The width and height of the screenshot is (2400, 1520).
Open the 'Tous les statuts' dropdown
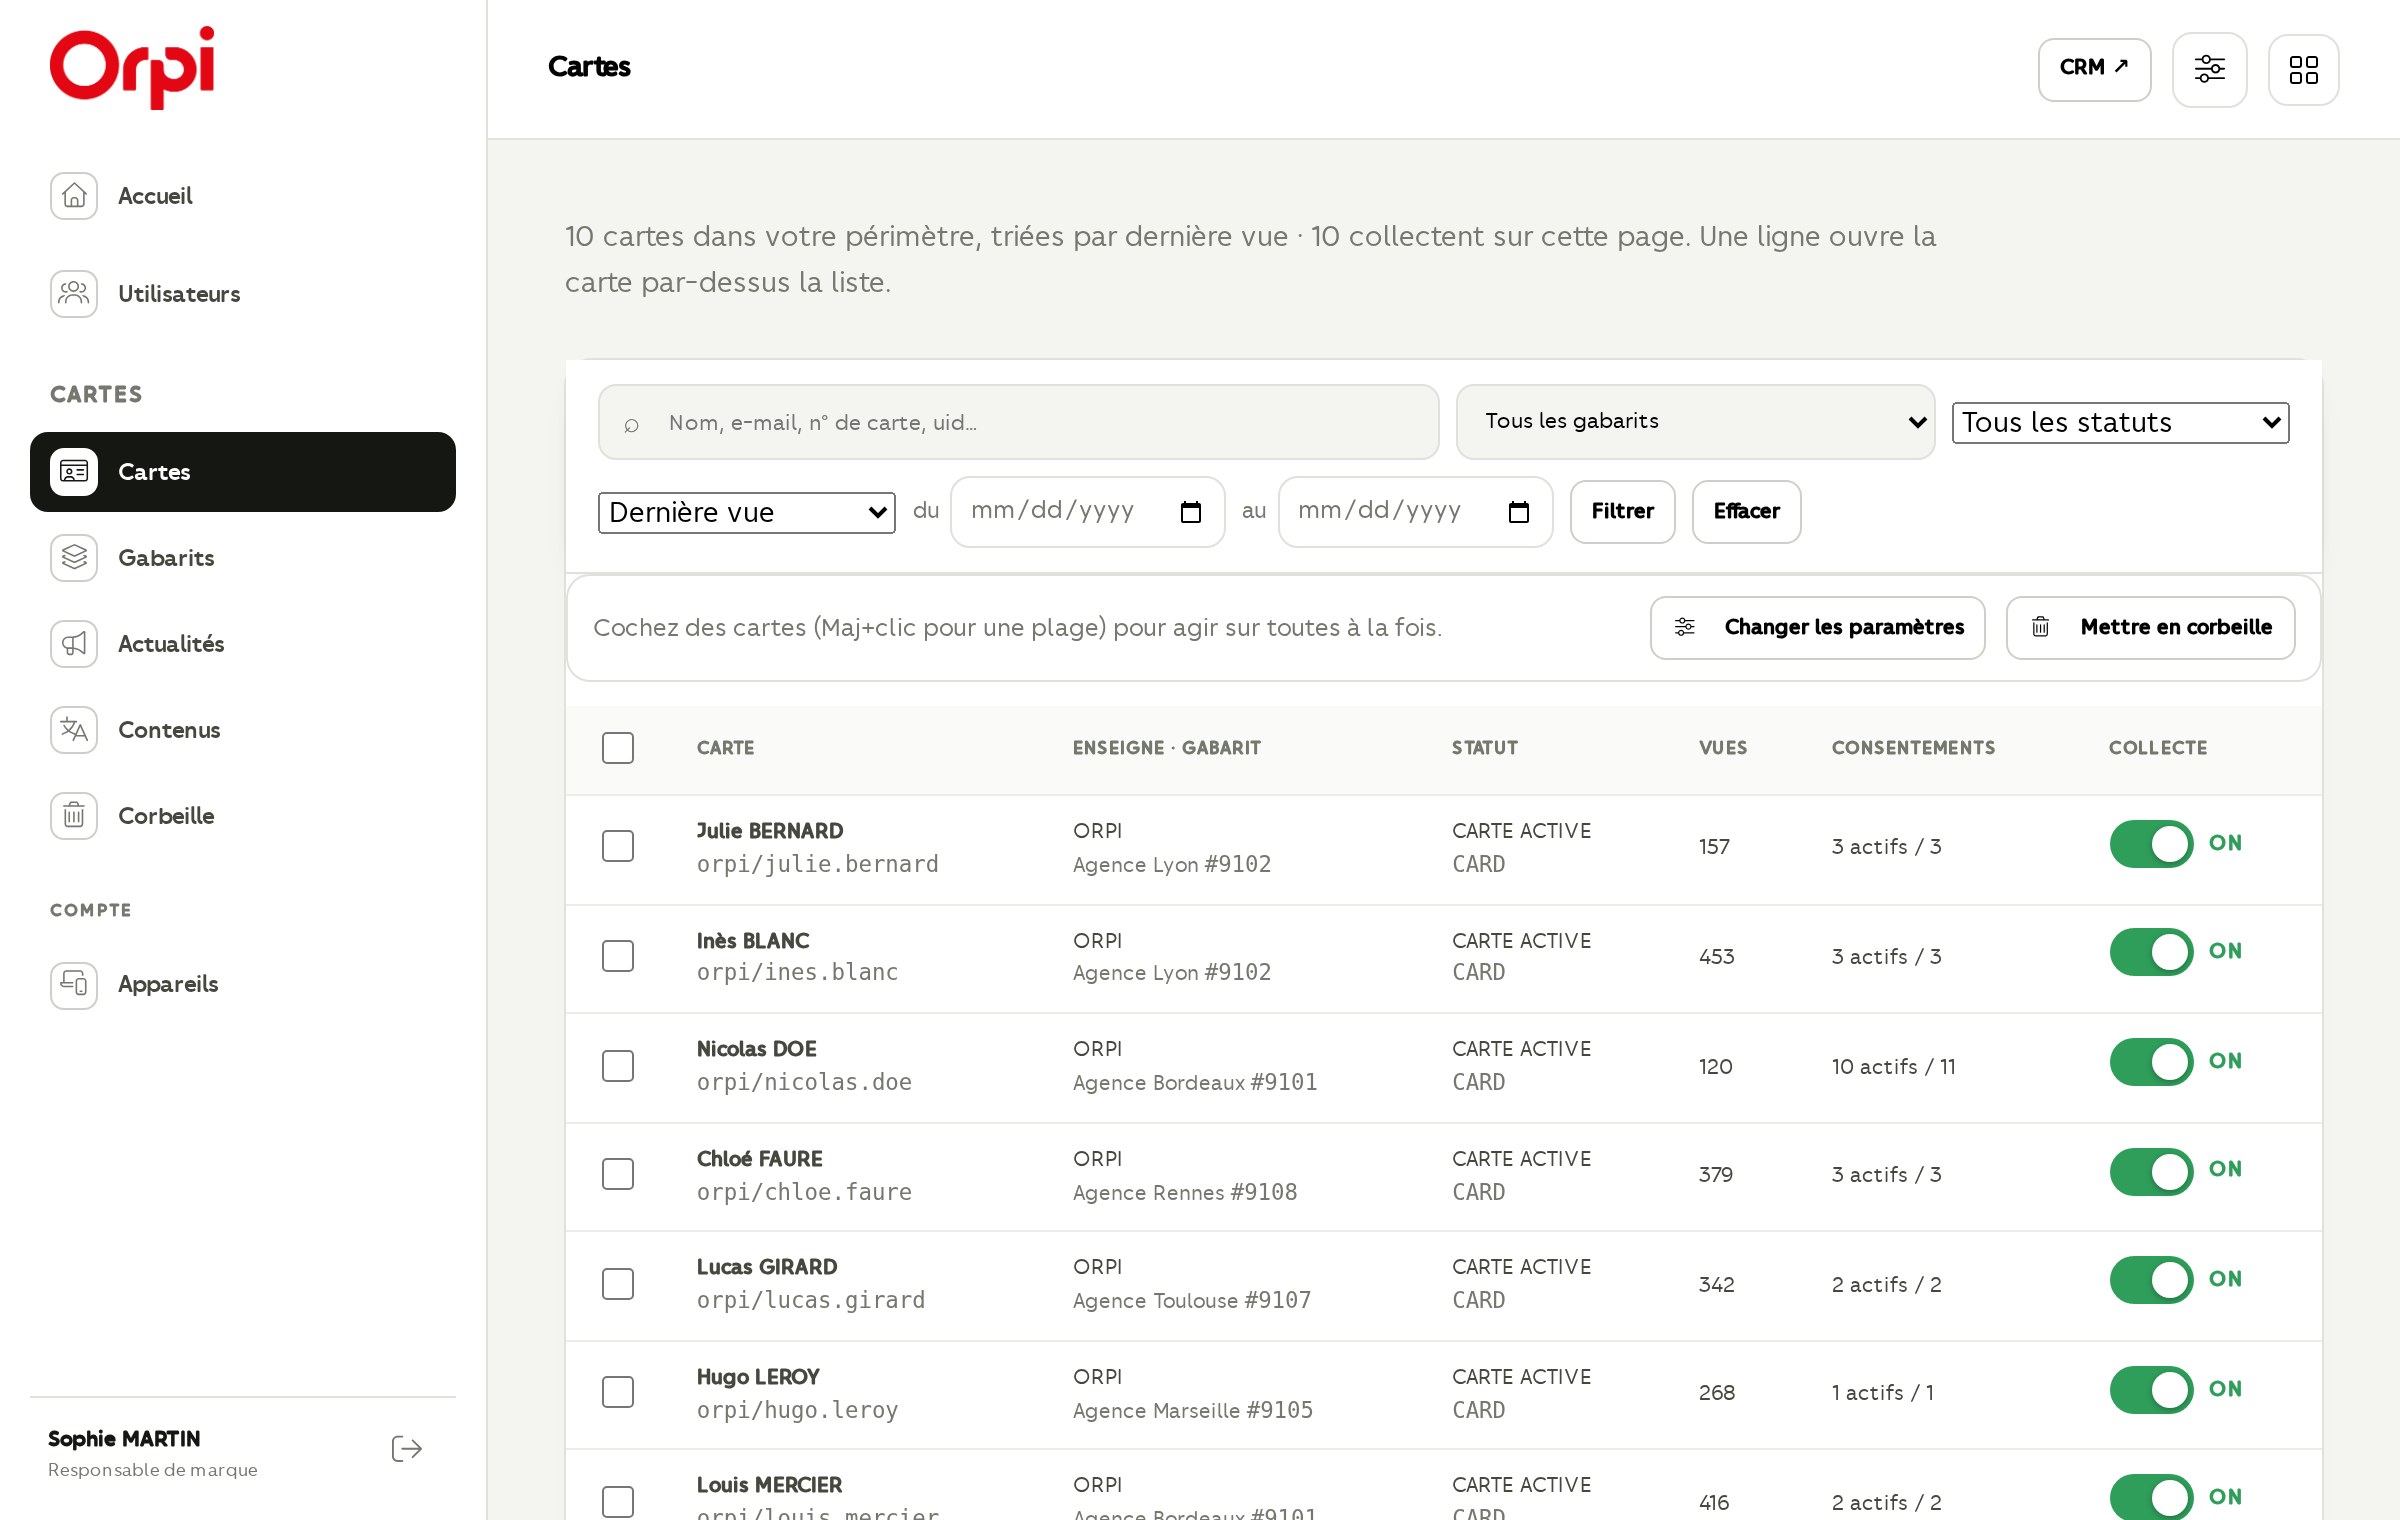coord(2120,422)
